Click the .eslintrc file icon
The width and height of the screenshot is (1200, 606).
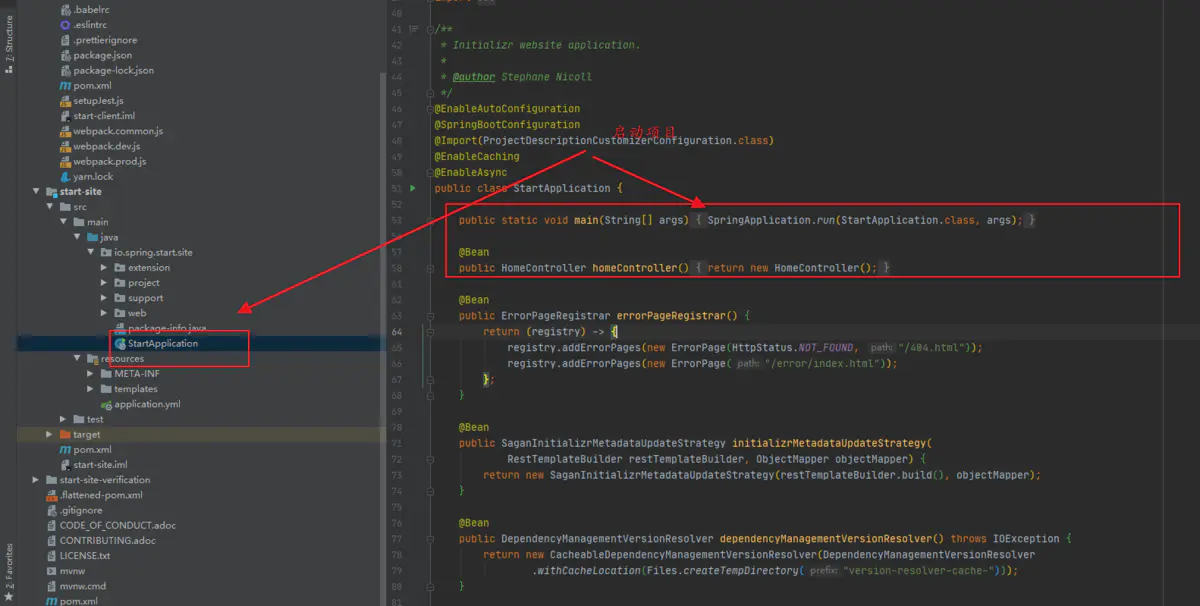coord(65,25)
